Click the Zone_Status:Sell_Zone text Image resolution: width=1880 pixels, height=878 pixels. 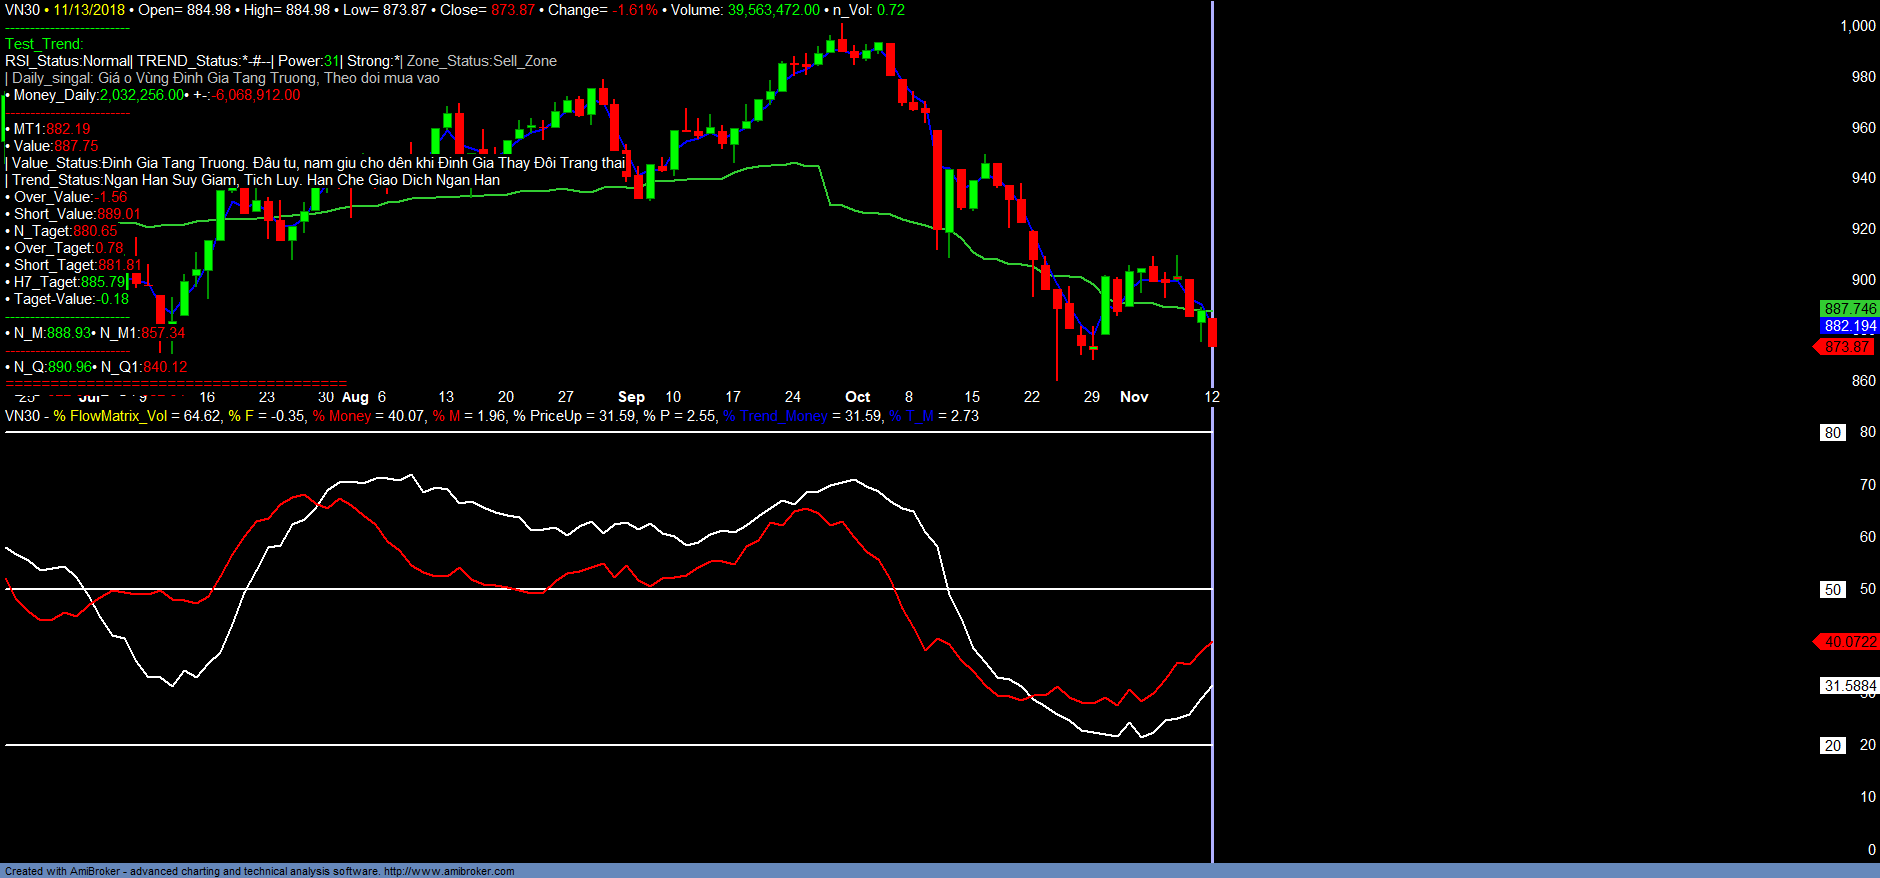481,61
